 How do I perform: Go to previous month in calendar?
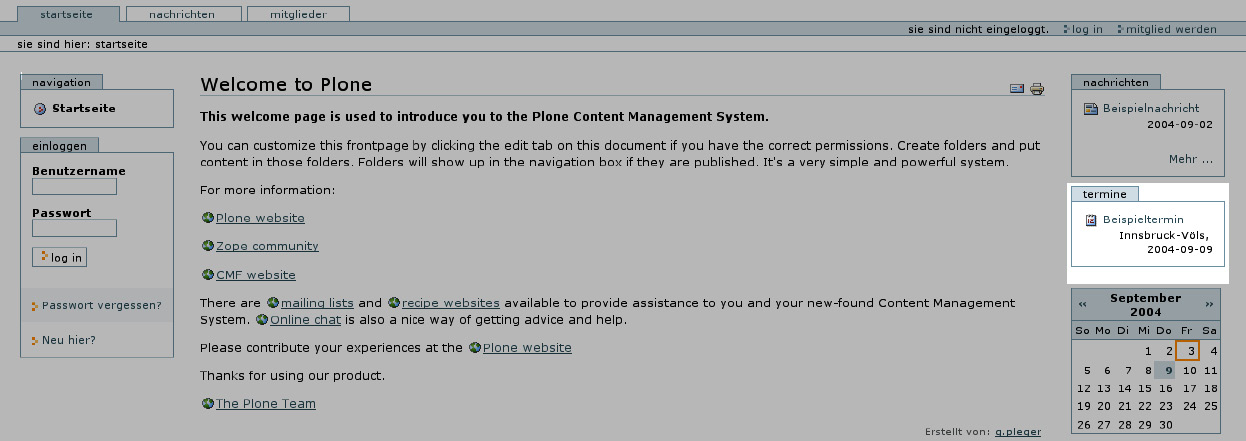(1082, 304)
